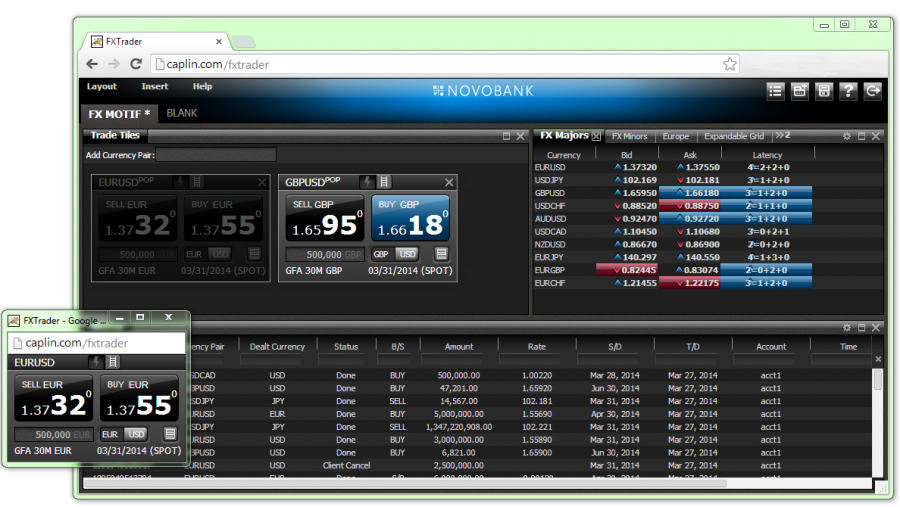900x507 pixels.
Task: Switch to Expandable Grid tab
Action: tap(734, 136)
